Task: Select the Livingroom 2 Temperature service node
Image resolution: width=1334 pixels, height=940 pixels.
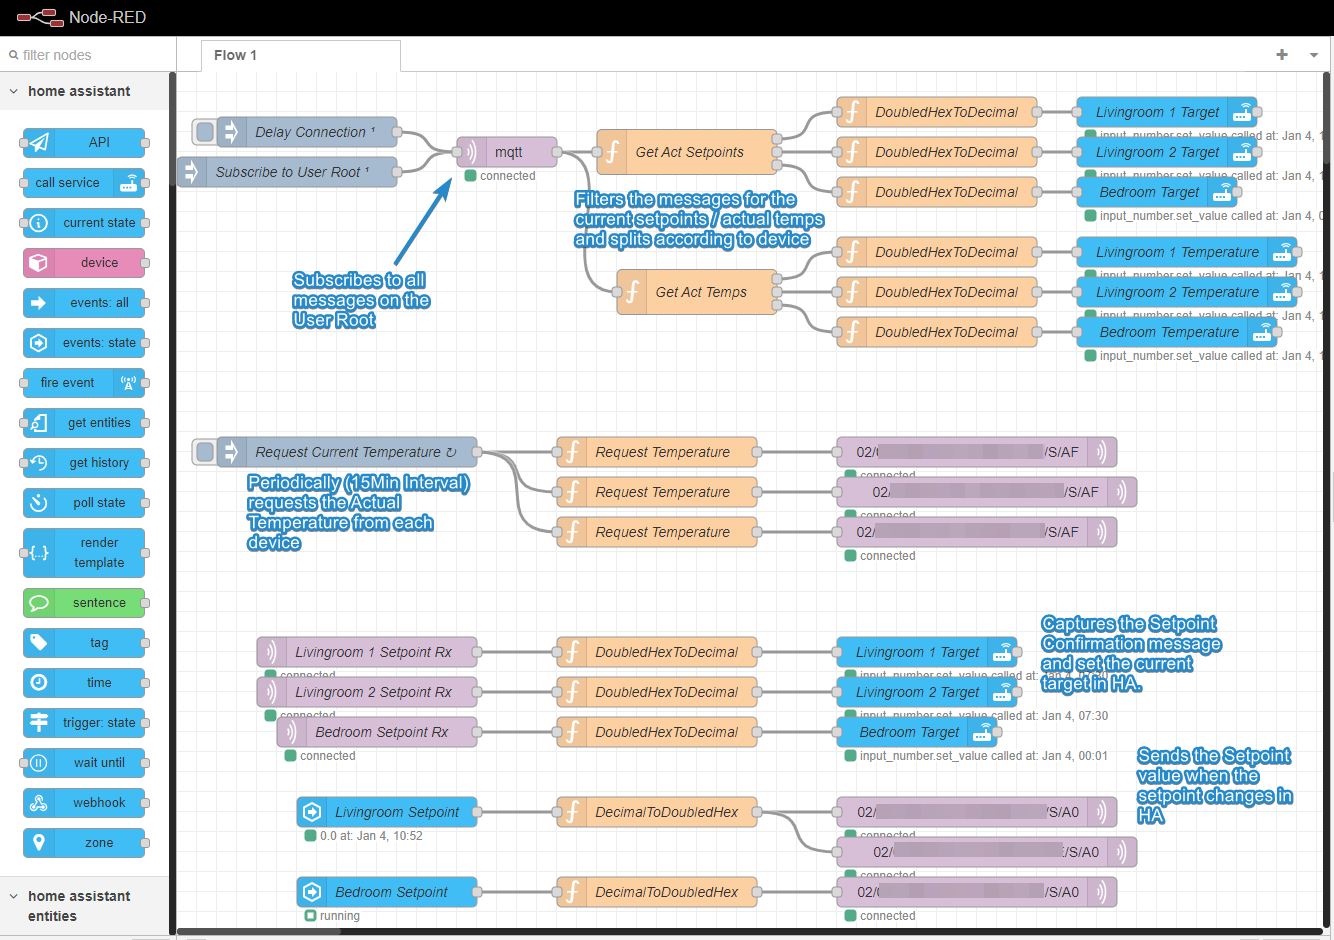Action: 1187,292
